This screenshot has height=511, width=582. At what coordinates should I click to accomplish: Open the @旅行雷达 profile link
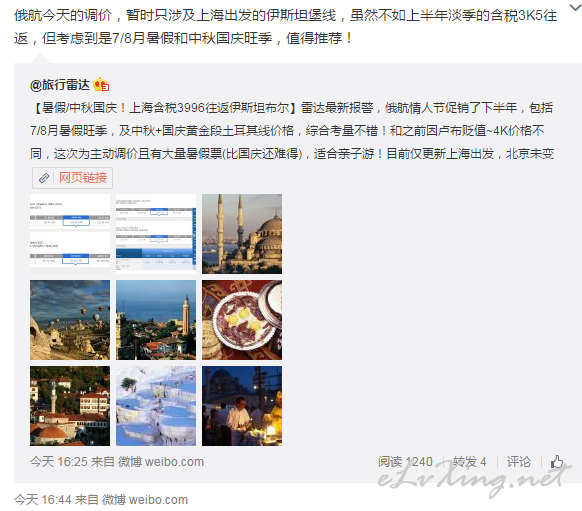coord(60,85)
